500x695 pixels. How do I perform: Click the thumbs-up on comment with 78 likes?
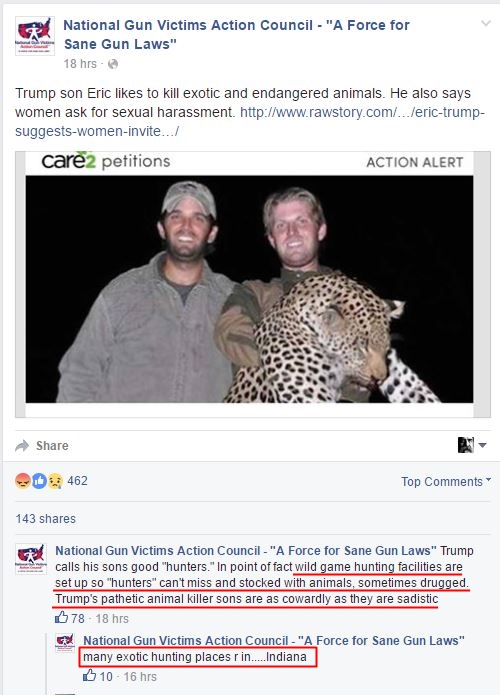(62, 617)
